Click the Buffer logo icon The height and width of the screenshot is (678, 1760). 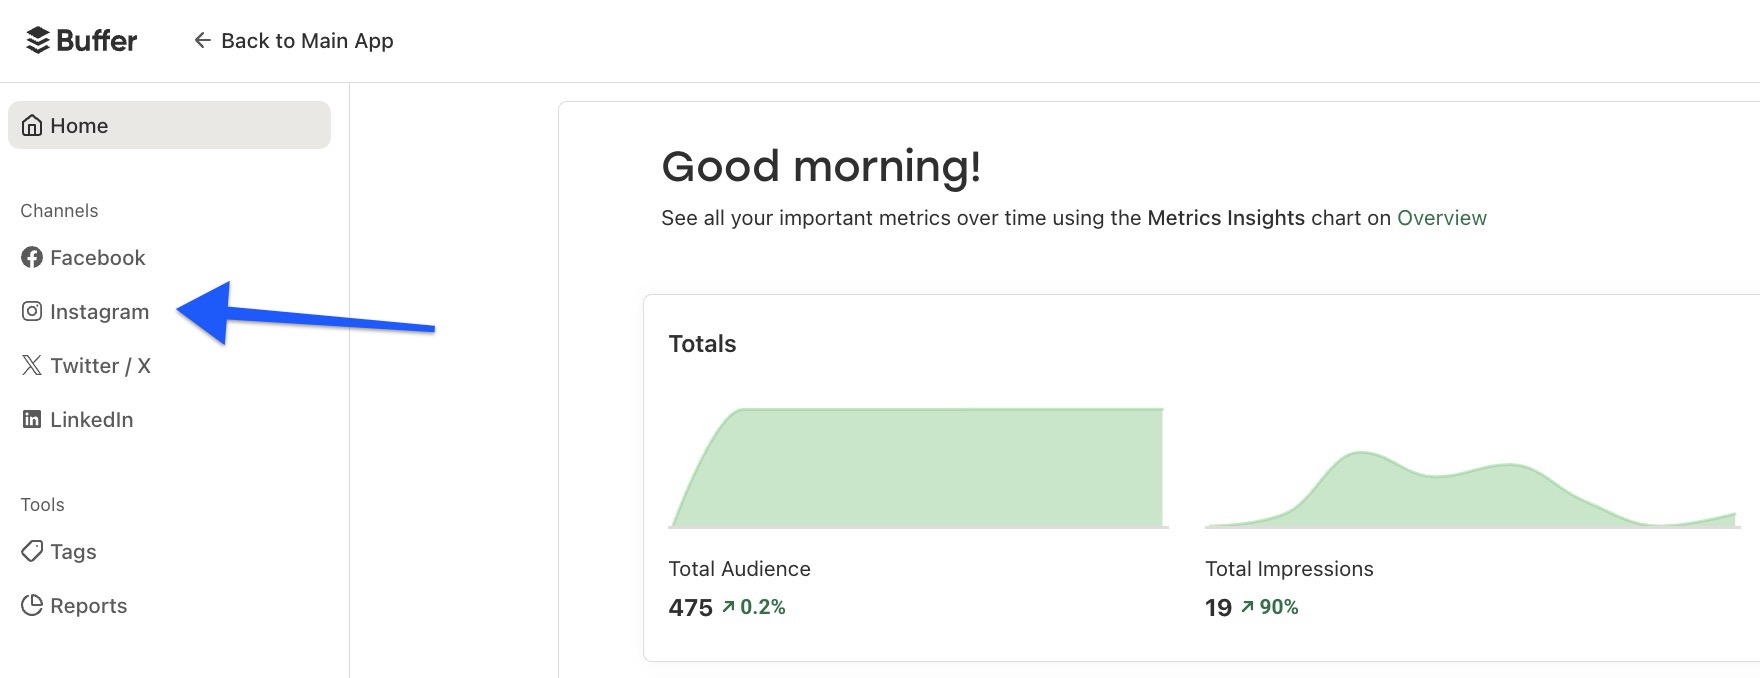(38, 41)
